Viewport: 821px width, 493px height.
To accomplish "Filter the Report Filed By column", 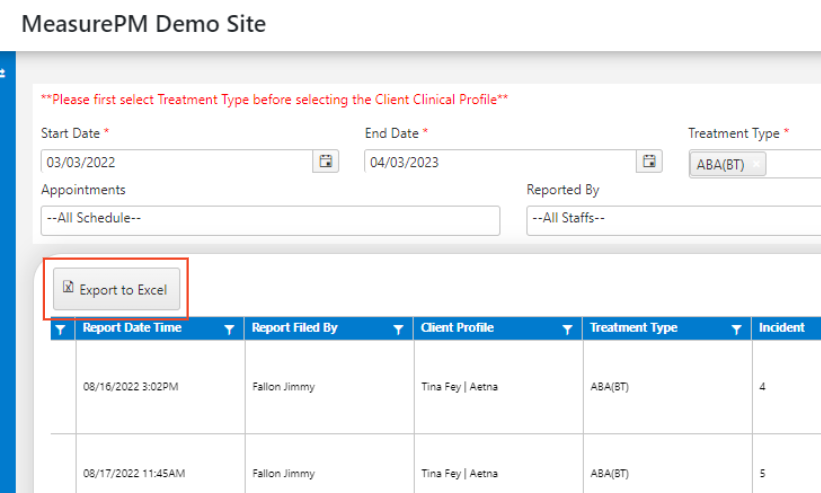I will pos(398,329).
